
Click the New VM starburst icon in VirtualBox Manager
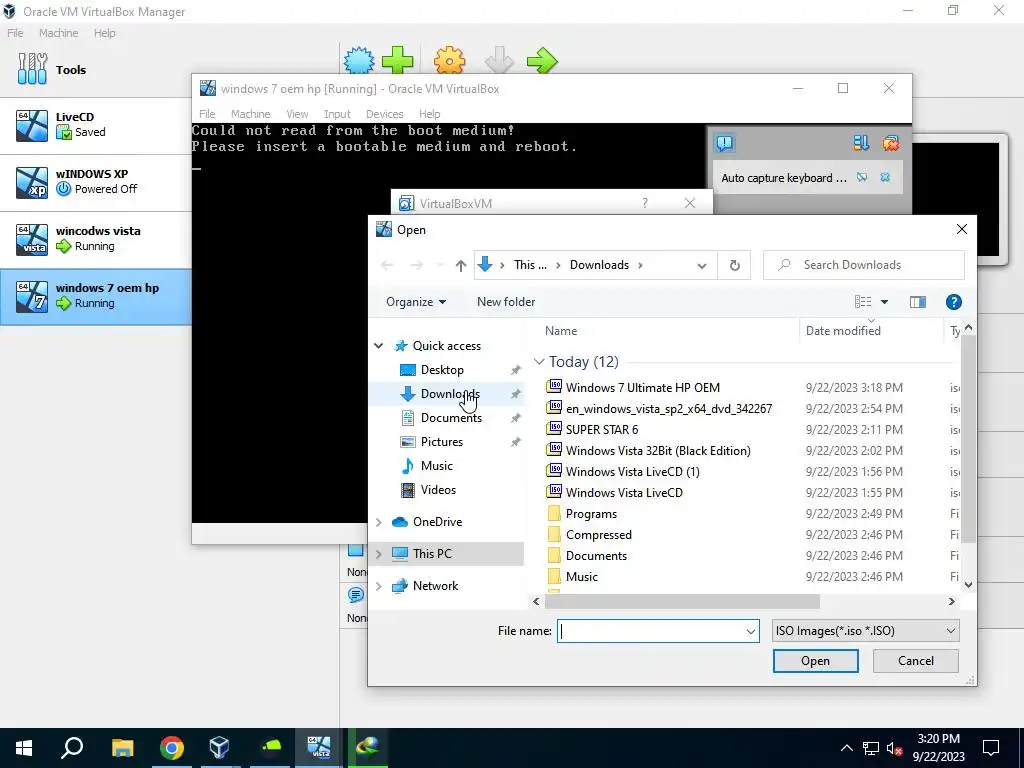[359, 61]
